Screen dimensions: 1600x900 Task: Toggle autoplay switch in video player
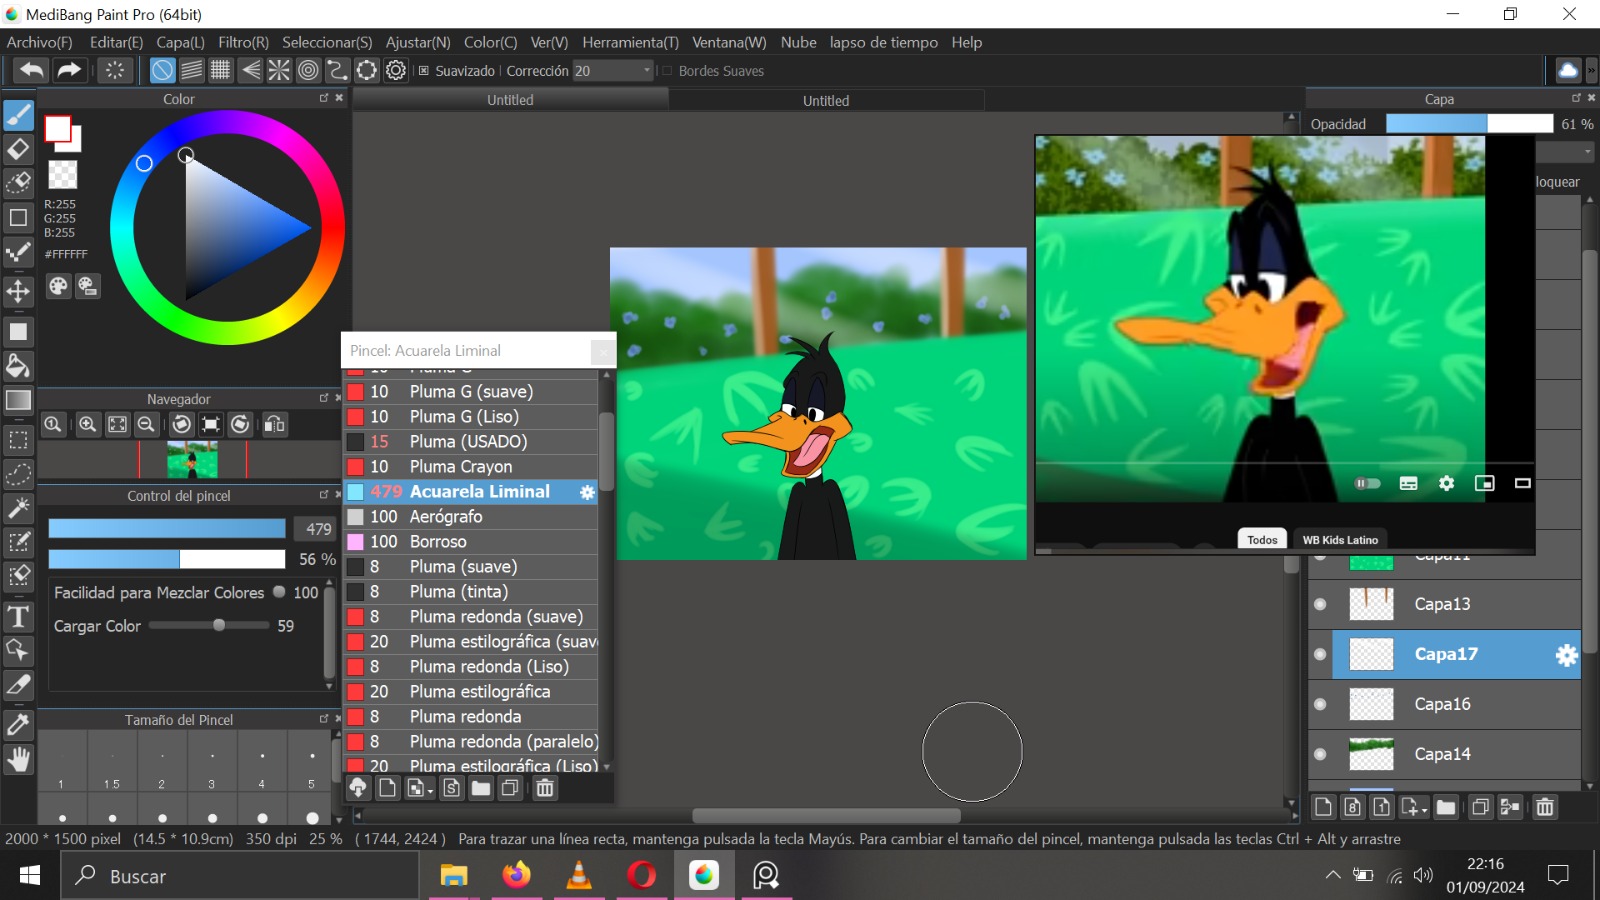1367,483
